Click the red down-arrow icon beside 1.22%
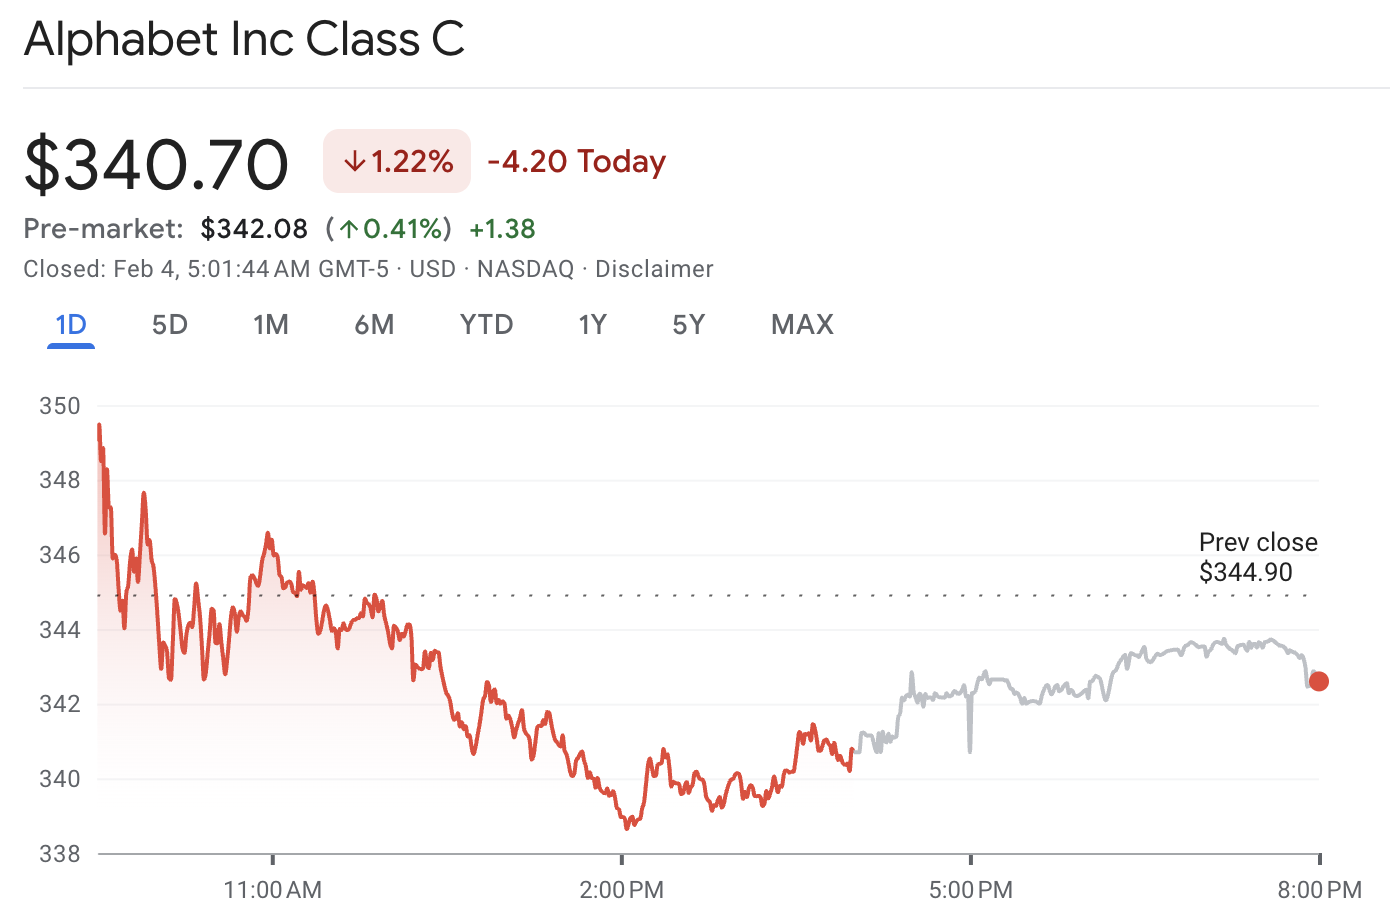The width and height of the screenshot is (1390, 916). point(354,160)
